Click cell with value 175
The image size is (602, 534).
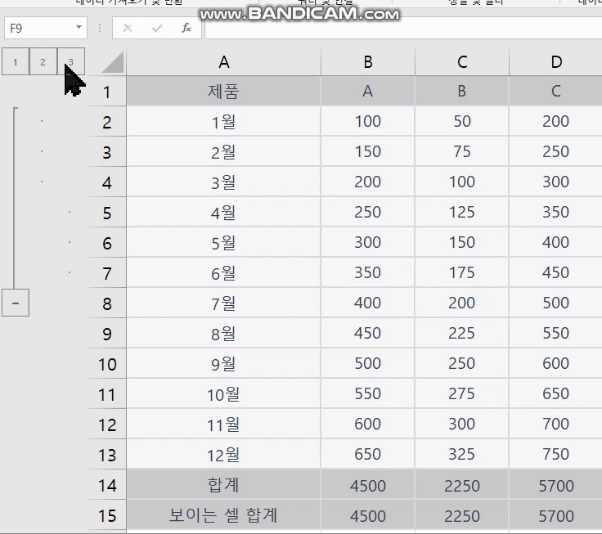pos(462,273)
